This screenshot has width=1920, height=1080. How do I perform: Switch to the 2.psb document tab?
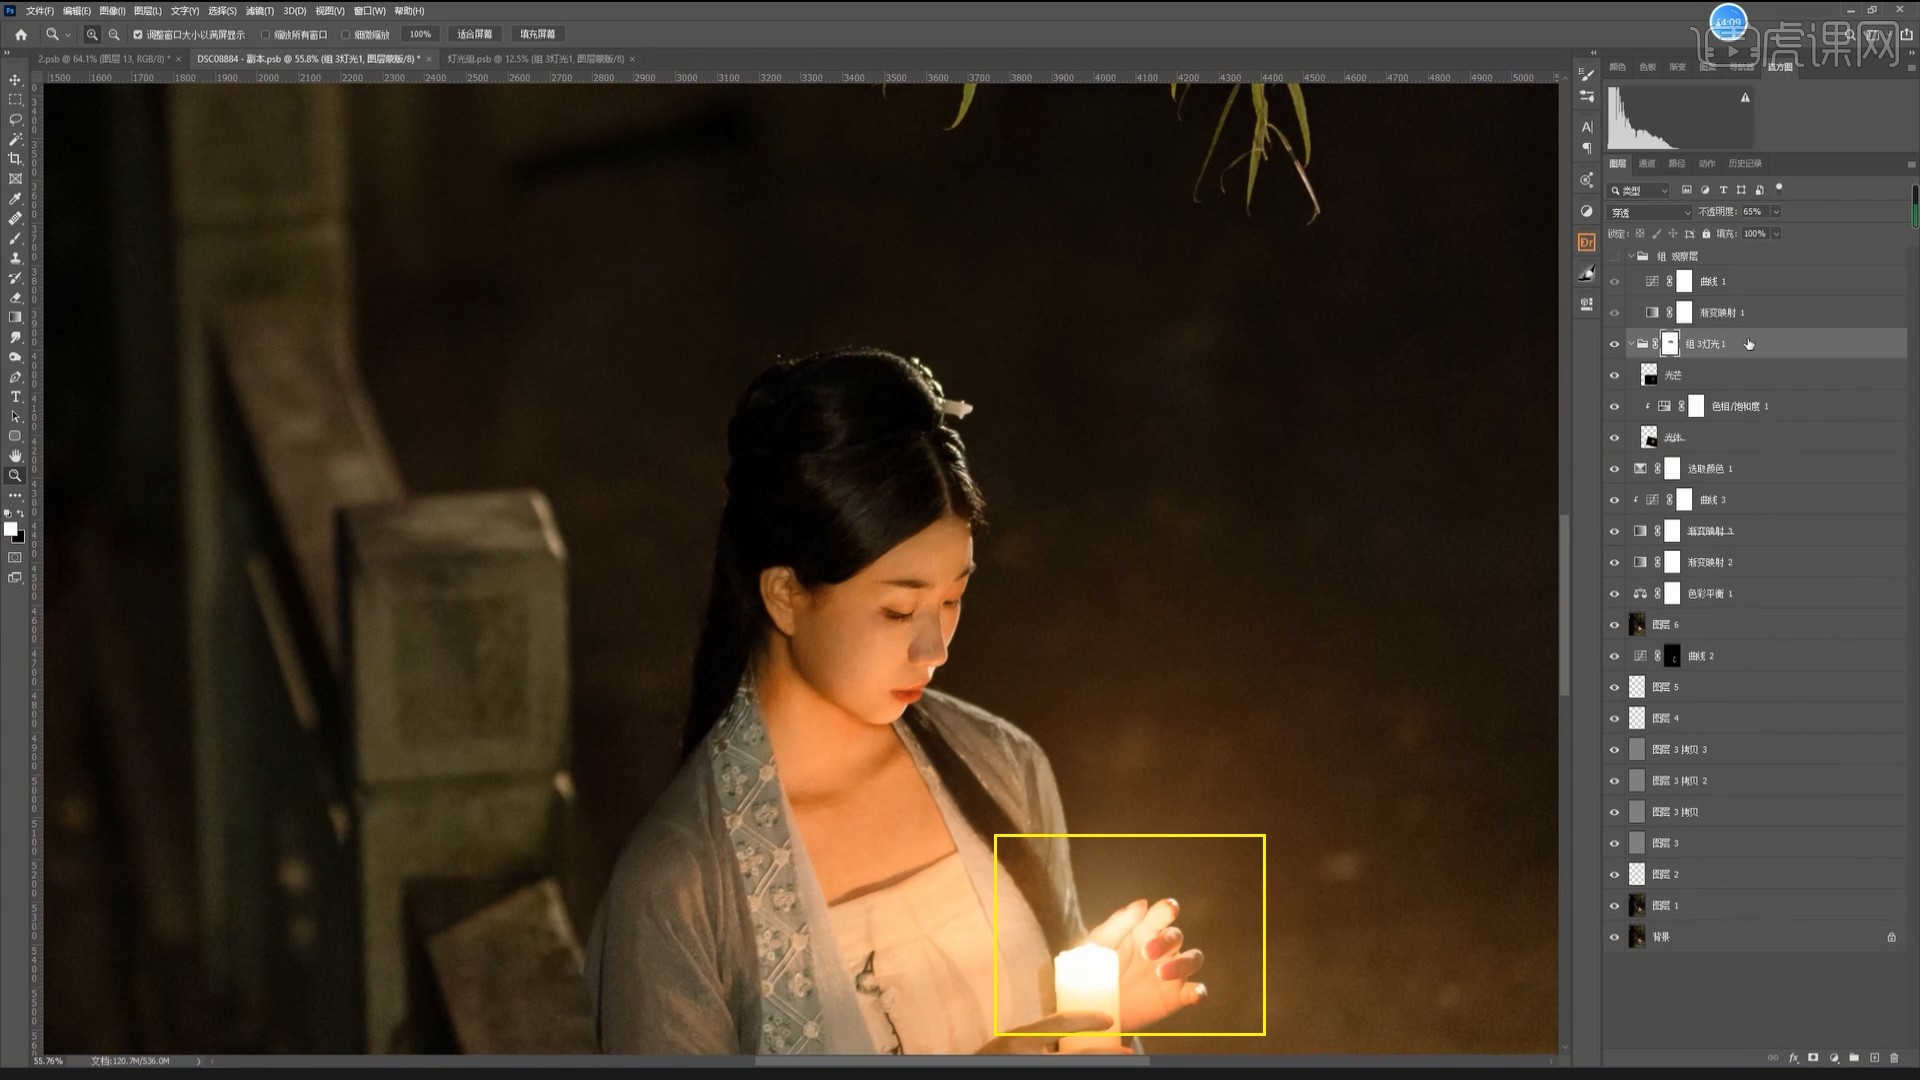click(x=100, y=59)
